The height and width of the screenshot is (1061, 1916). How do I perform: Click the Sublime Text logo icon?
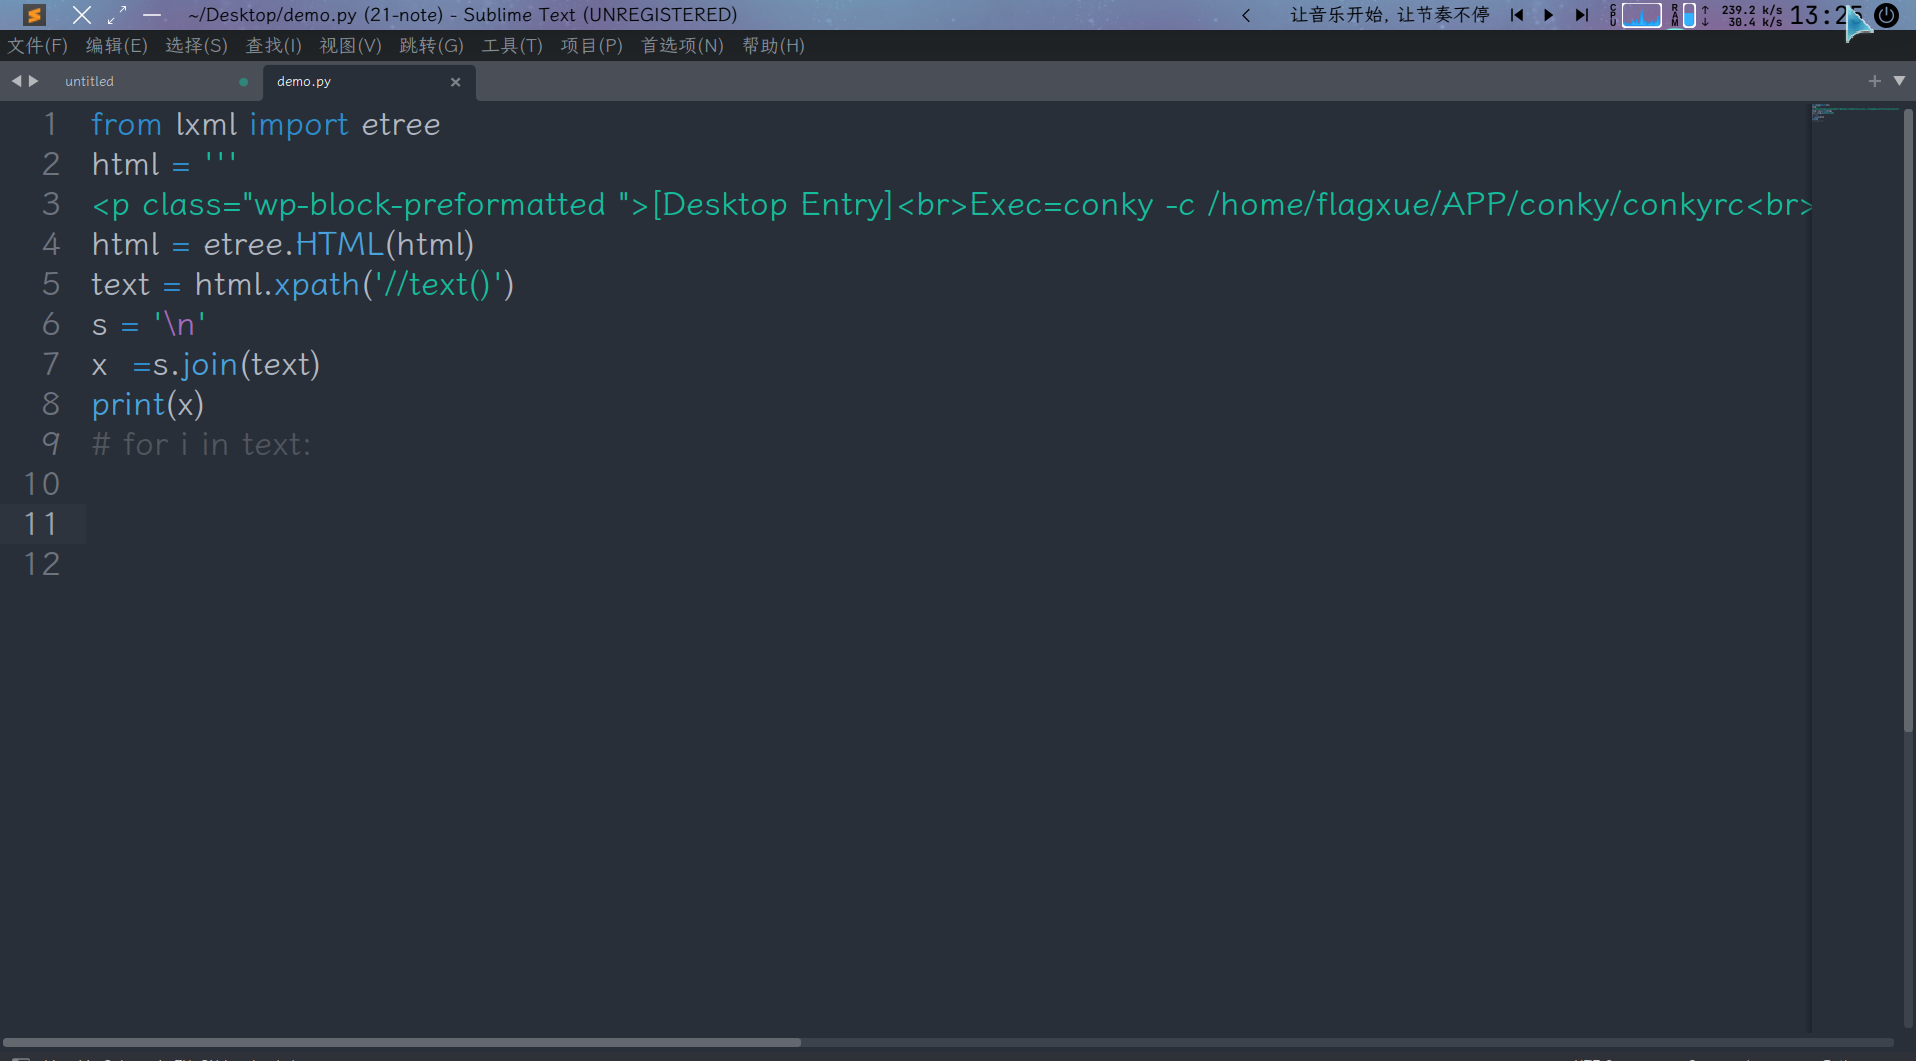click(34, 15)
